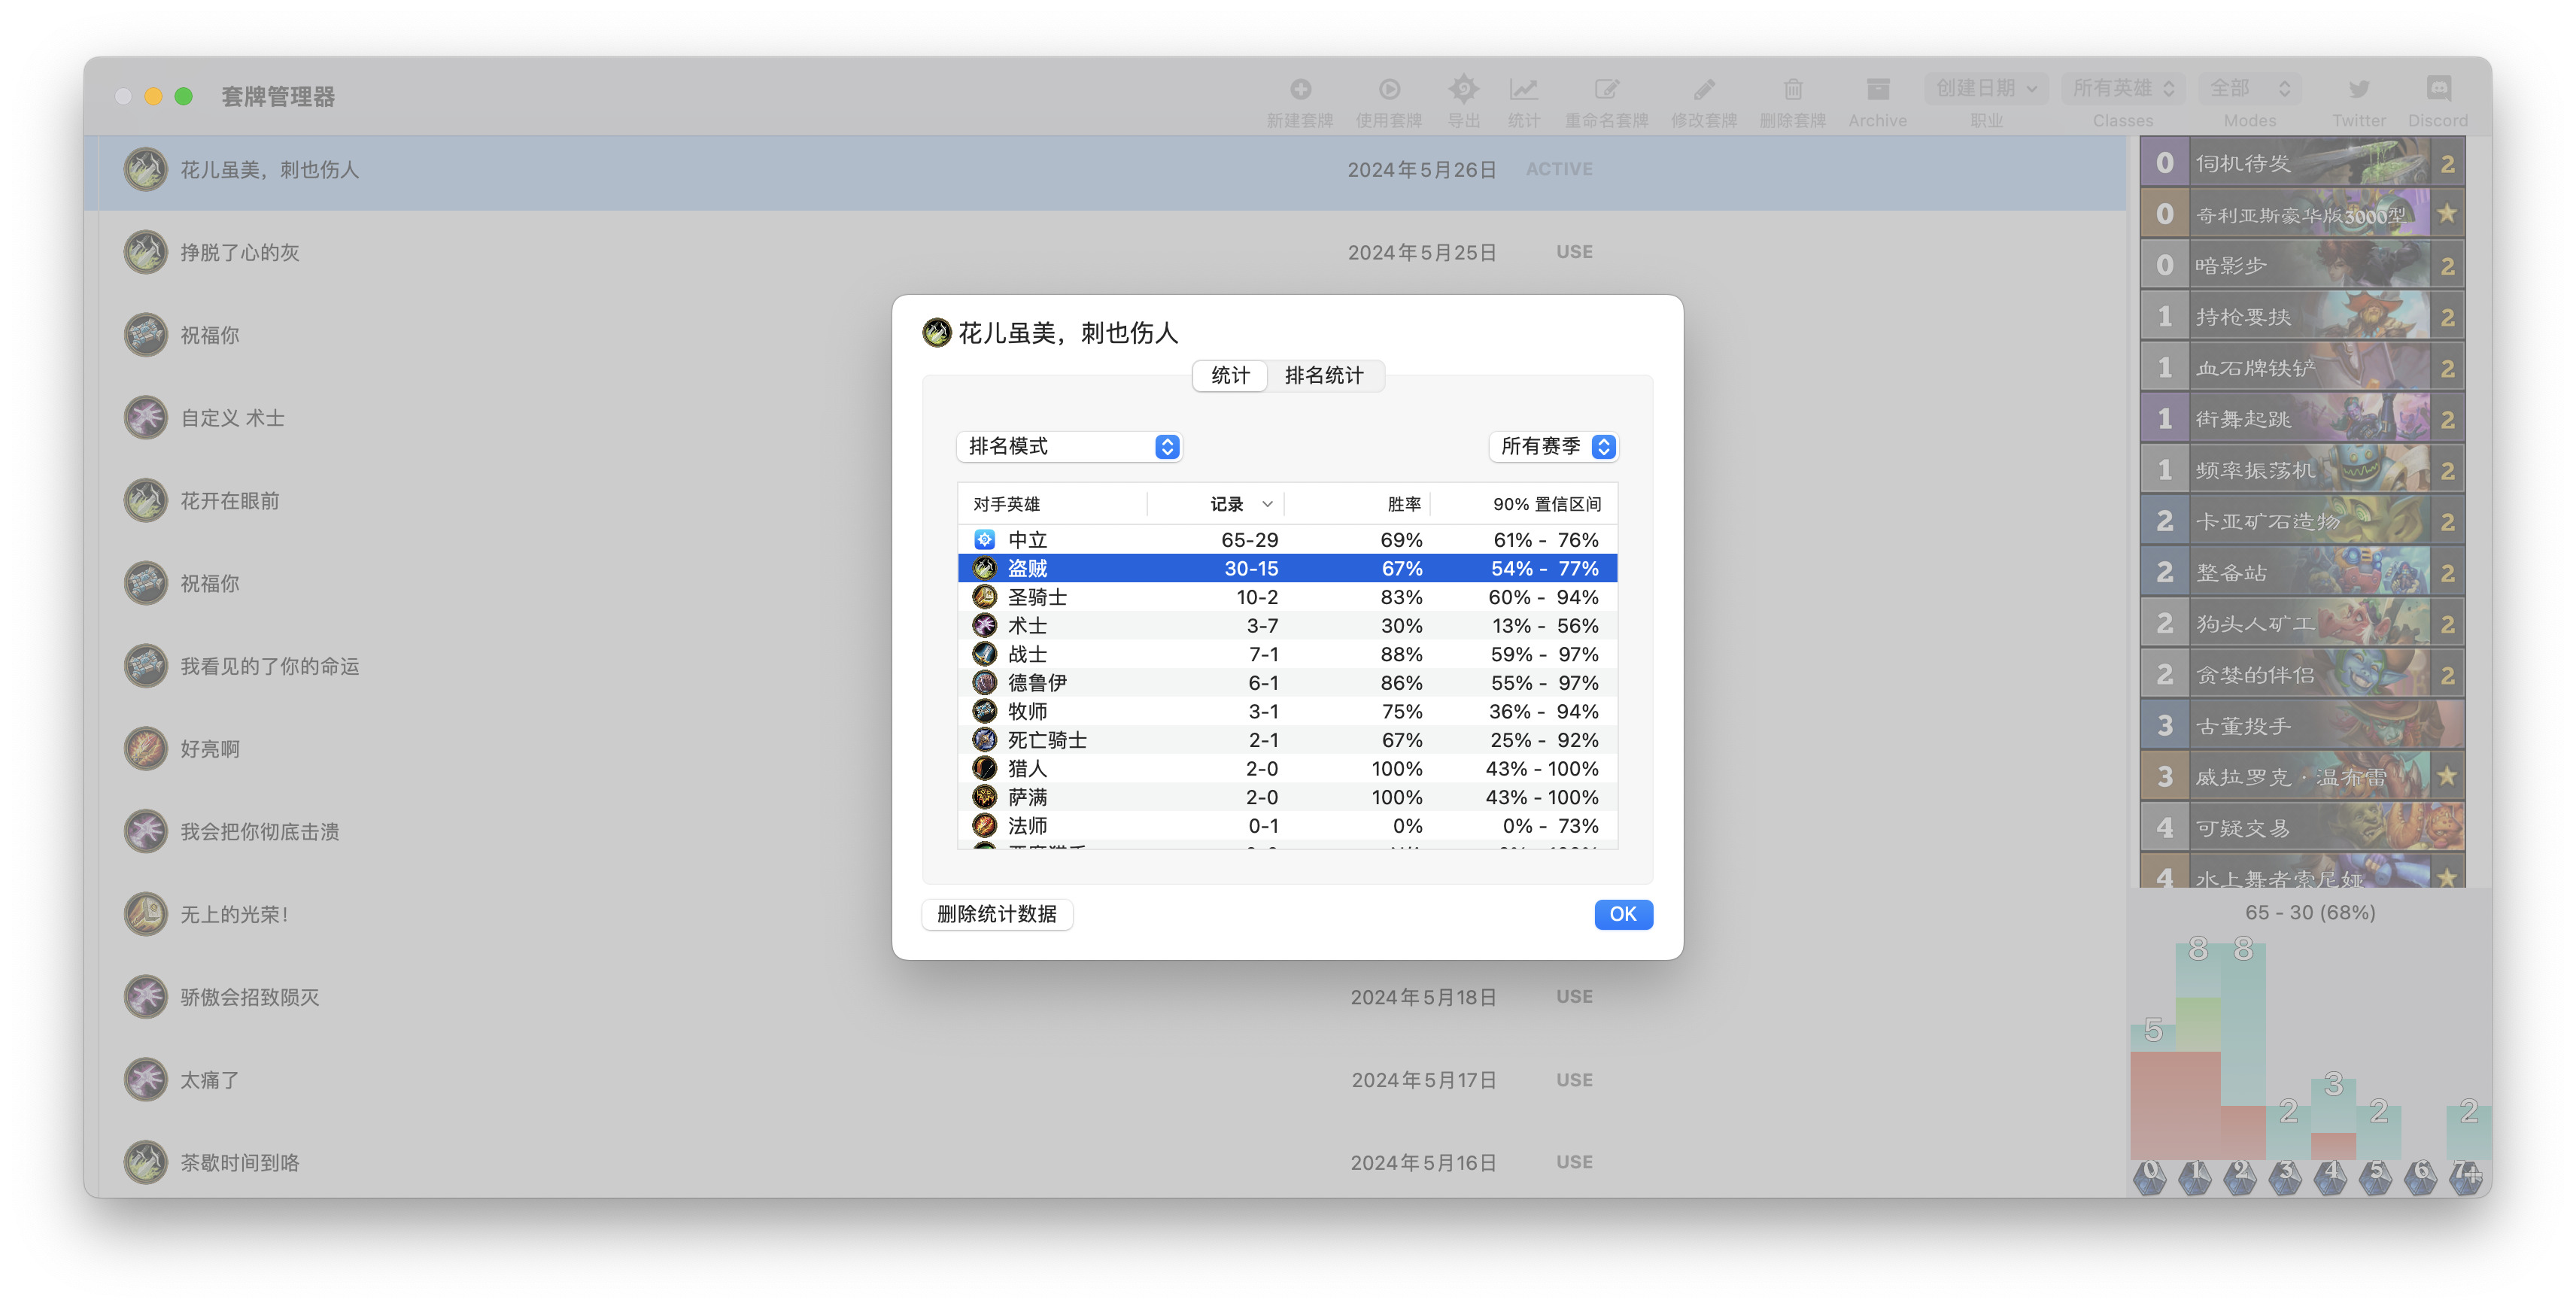Click the 统计 chart icon in toolbar
Viewport: 2576px width, 1309px height.
1523,90
